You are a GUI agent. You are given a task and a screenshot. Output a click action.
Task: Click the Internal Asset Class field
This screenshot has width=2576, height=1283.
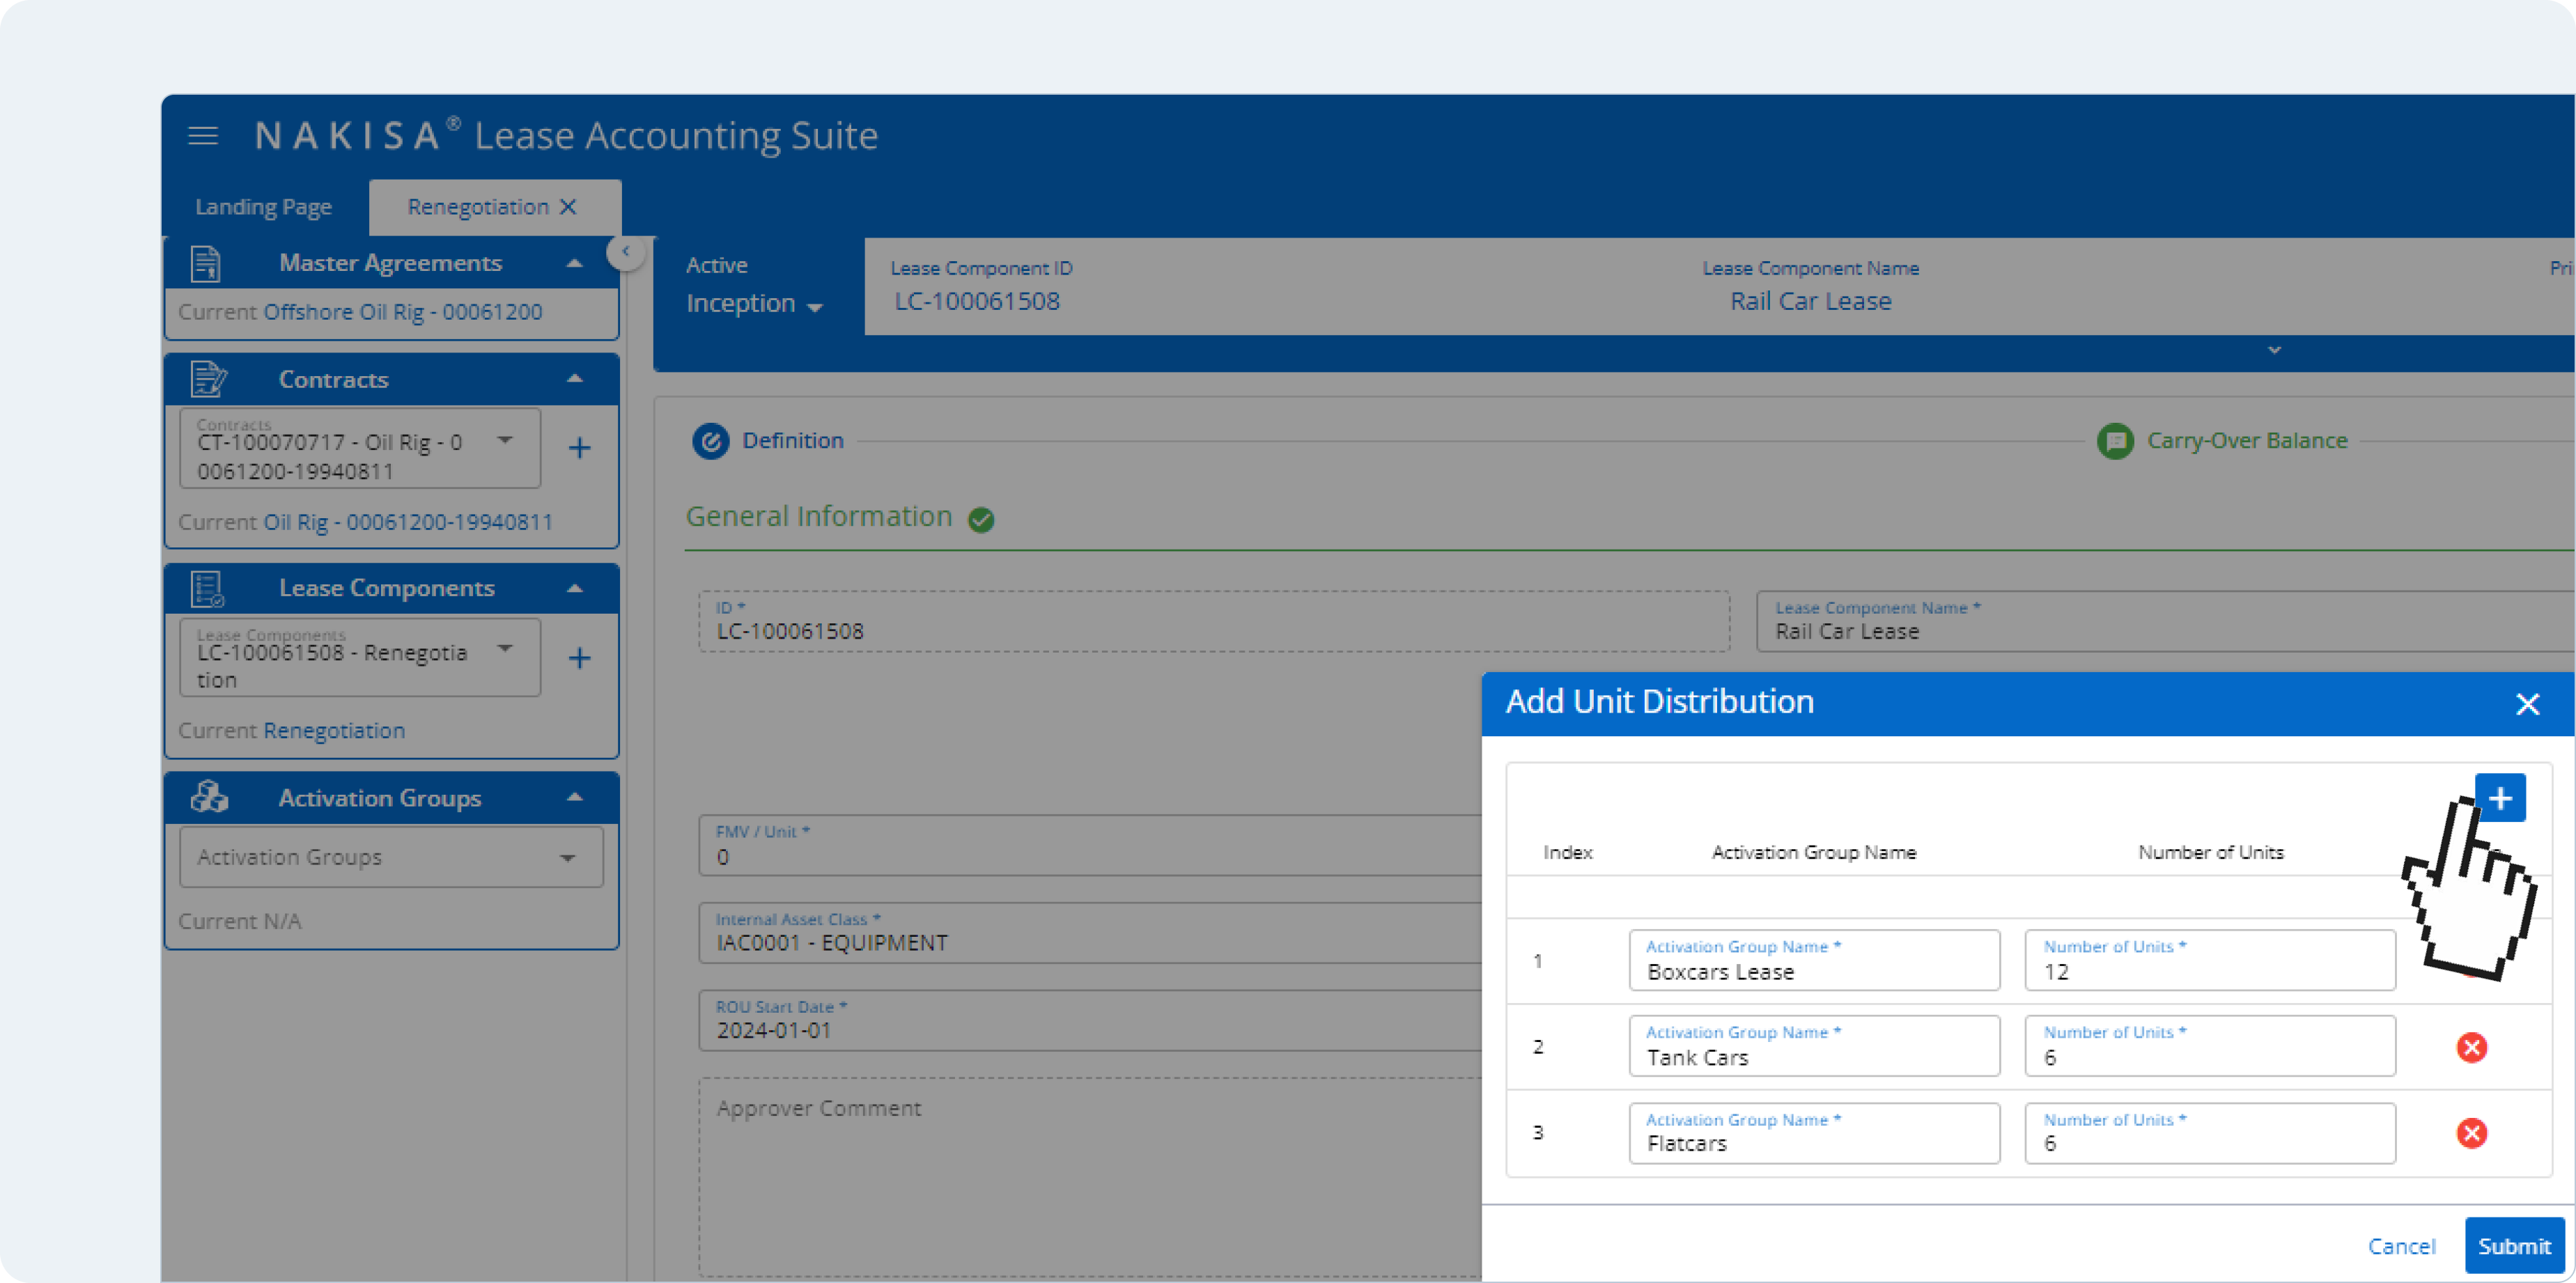coord(1090,932)
